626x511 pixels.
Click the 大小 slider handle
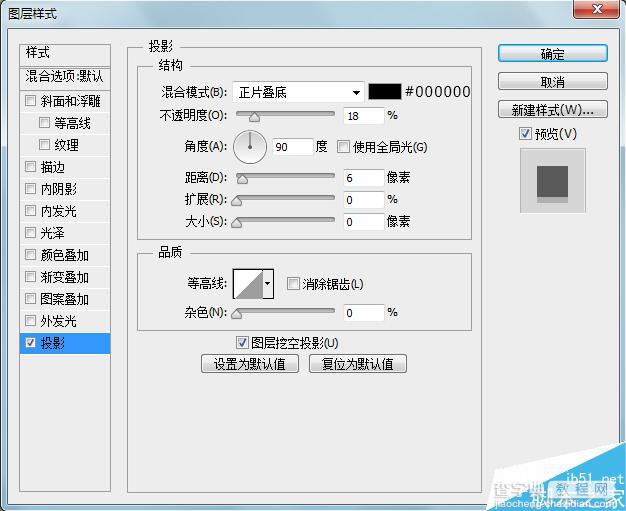pyautogui.click(x=237, y=223)
